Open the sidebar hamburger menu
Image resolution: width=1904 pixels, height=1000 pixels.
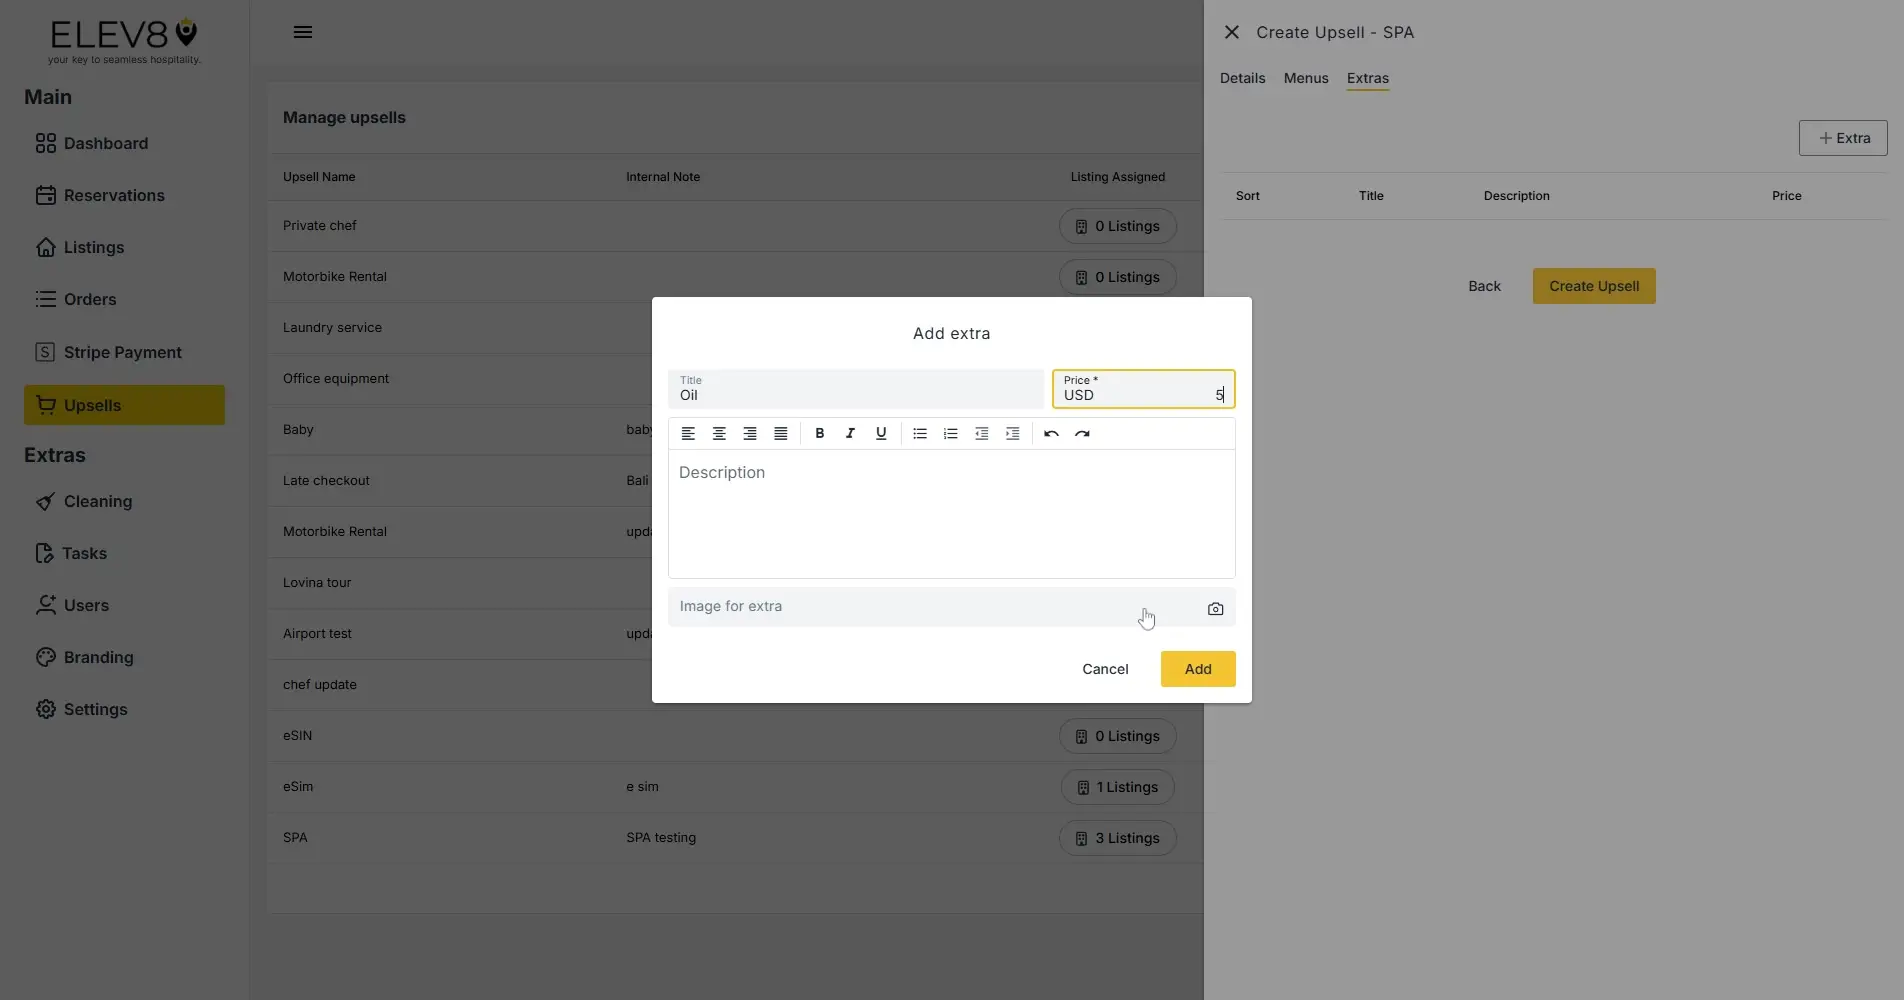coord(302,31)
